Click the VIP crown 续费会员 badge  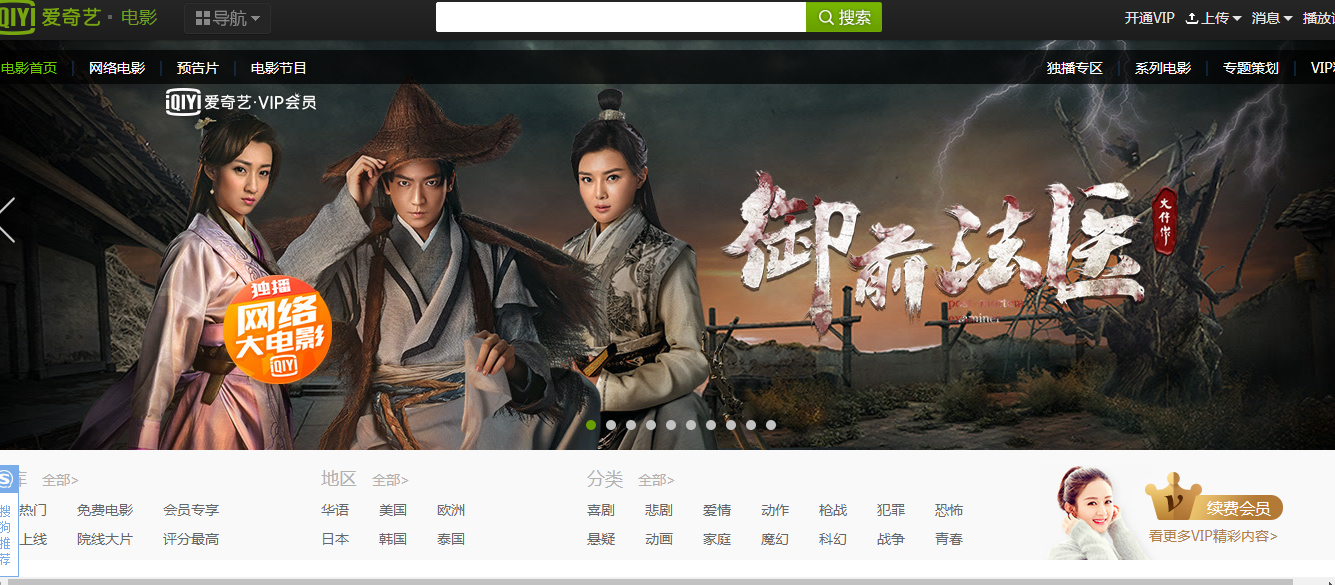tap(1214, 499)
